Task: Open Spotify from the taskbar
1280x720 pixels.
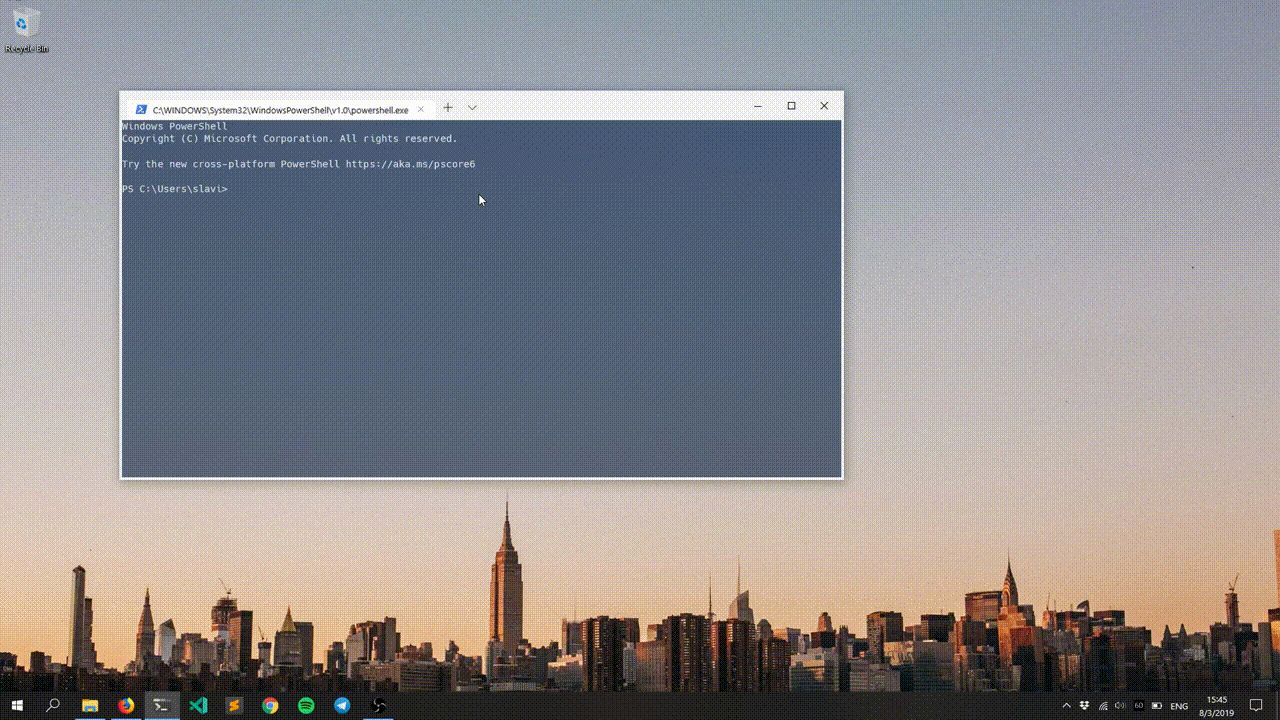Action: click(306, 705)
